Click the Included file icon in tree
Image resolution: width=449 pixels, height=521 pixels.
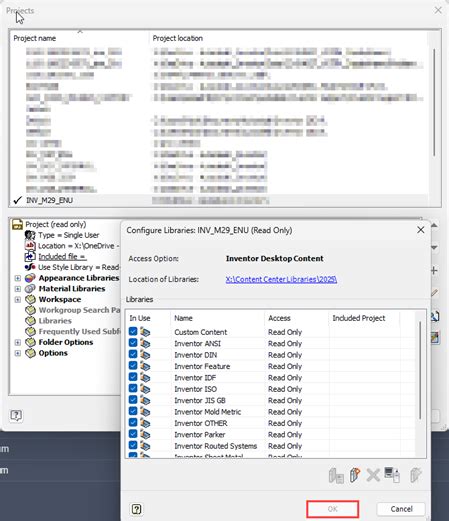pos(30,256)
